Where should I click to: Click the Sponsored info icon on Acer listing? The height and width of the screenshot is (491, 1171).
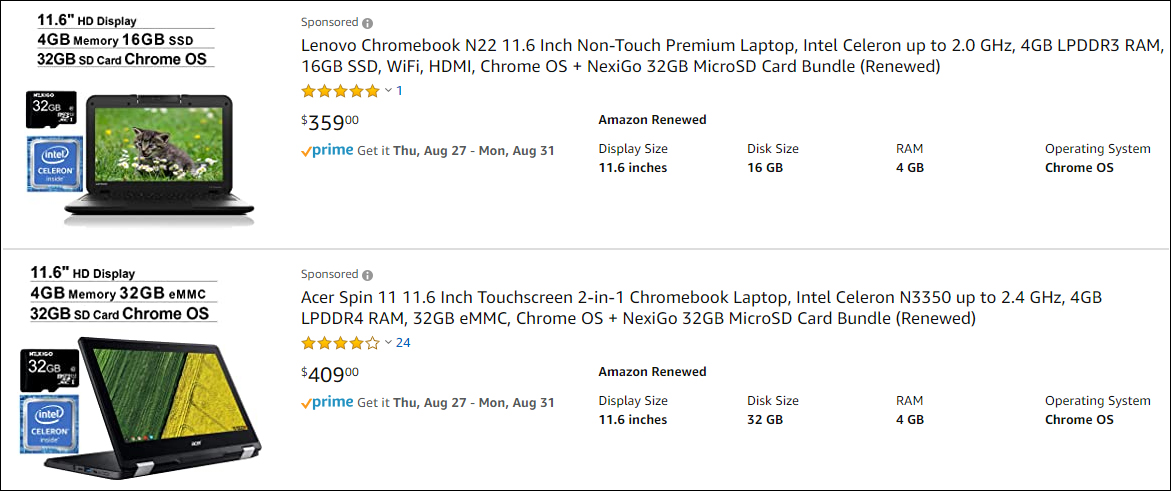point(368,275)
